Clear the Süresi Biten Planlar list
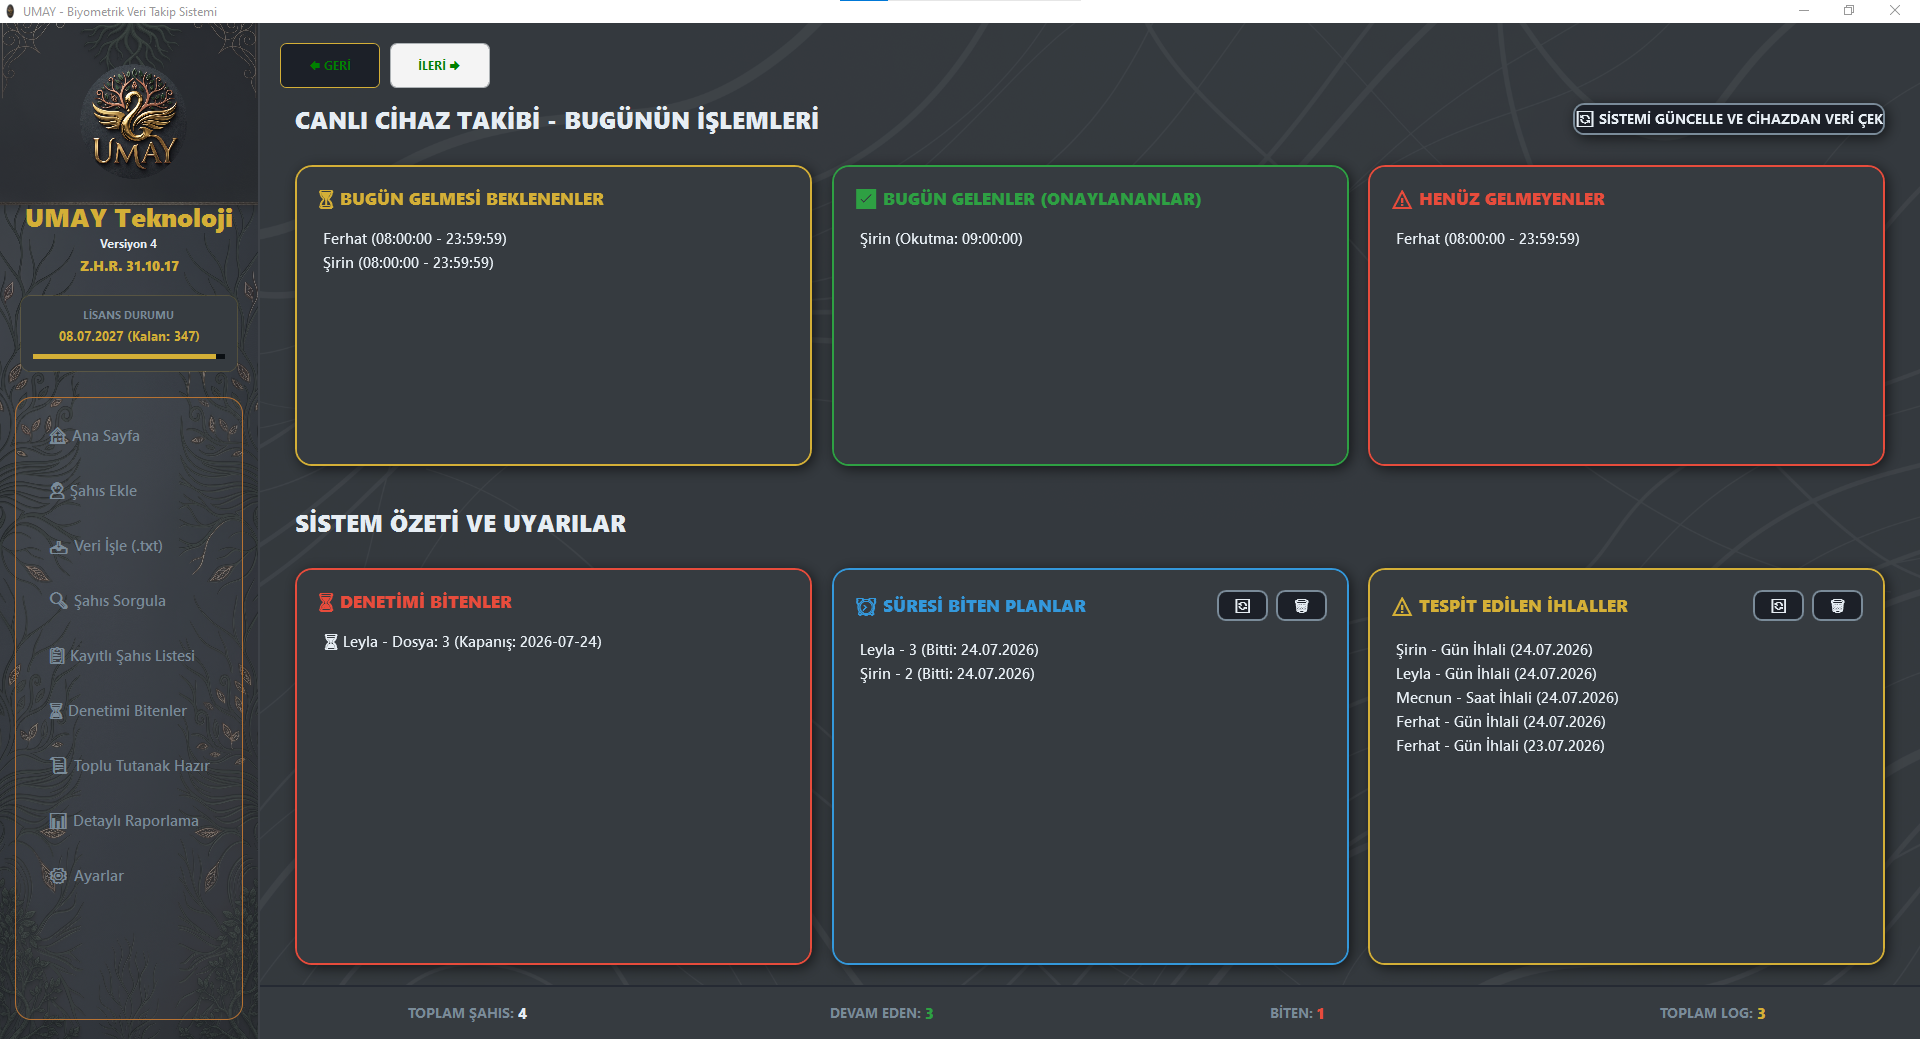The image size is (1920, 1039). tap(1301, 606)
